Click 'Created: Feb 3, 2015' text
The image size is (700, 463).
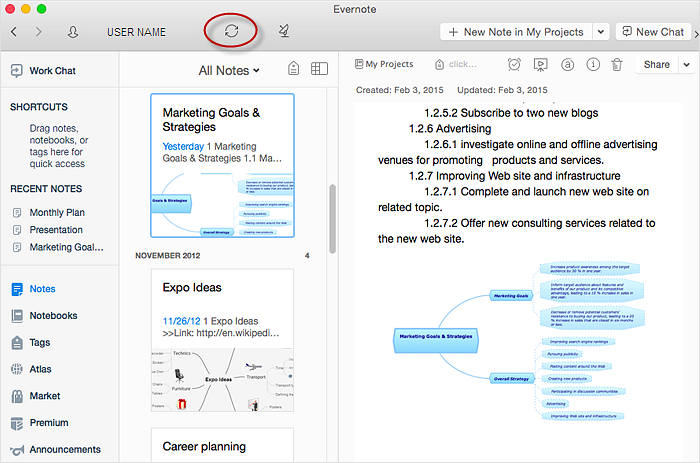[x=400, y=90]
